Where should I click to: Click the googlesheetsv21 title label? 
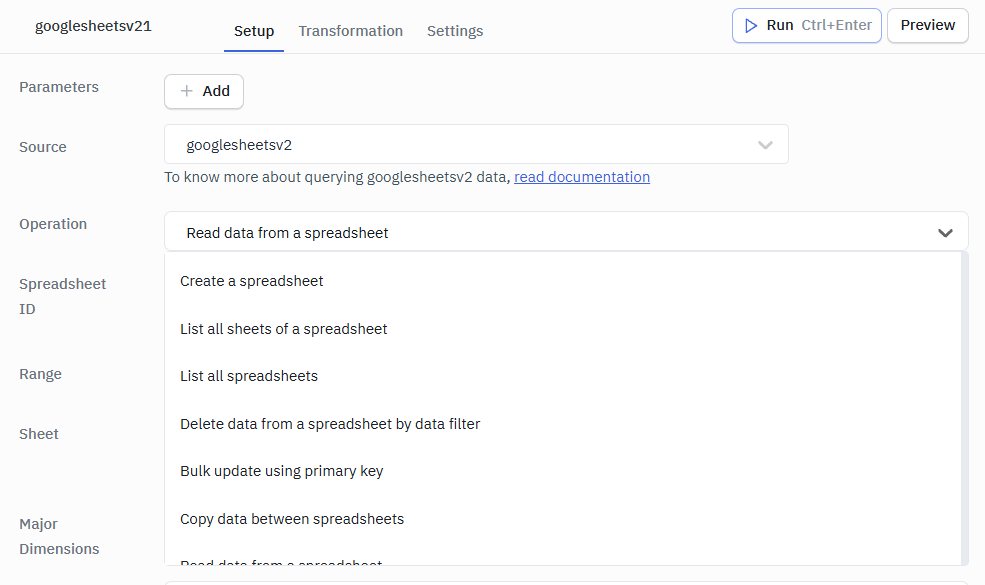(x=93, y=26)
